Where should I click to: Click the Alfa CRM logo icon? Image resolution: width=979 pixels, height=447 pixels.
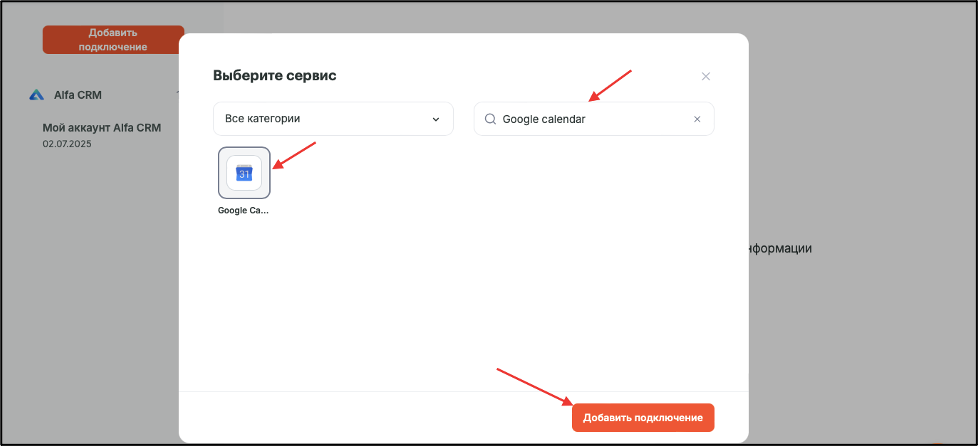point(36,95)
